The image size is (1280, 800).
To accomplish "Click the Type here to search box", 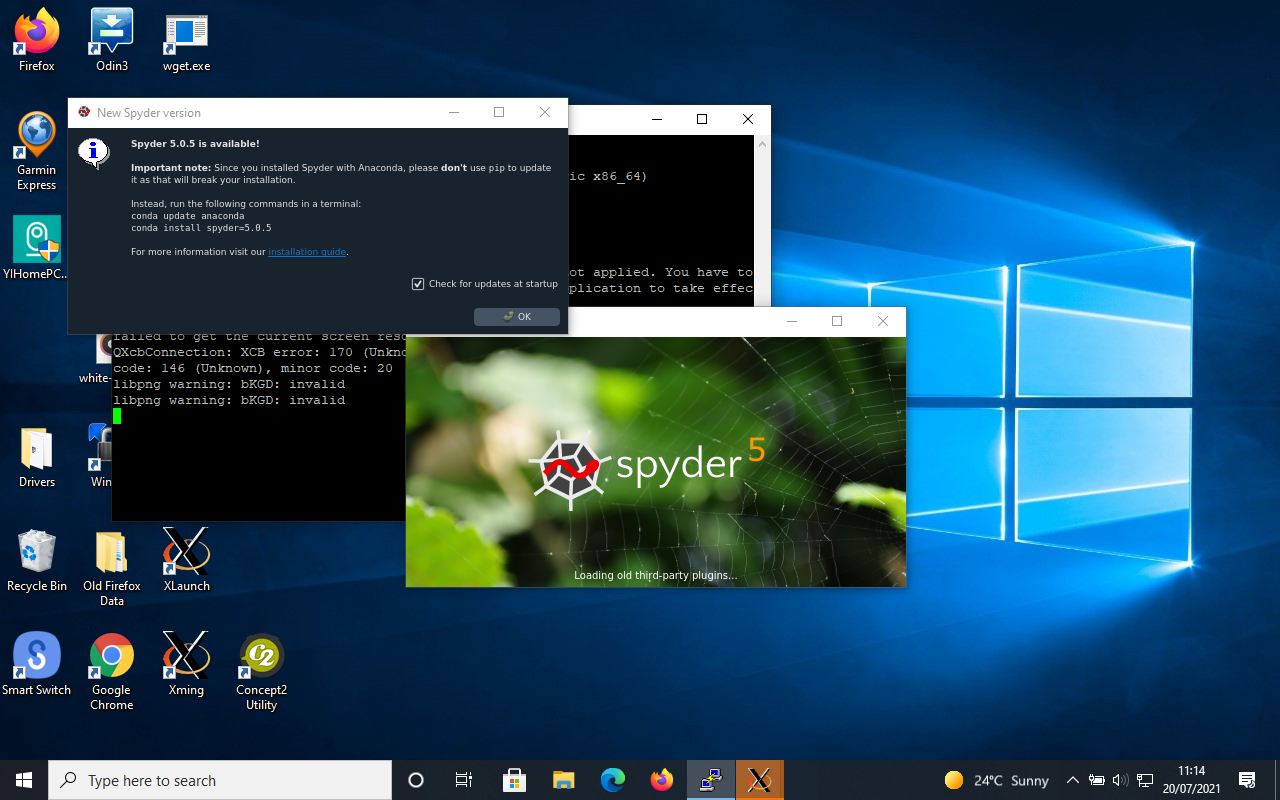I will click(x=220, y=780).
